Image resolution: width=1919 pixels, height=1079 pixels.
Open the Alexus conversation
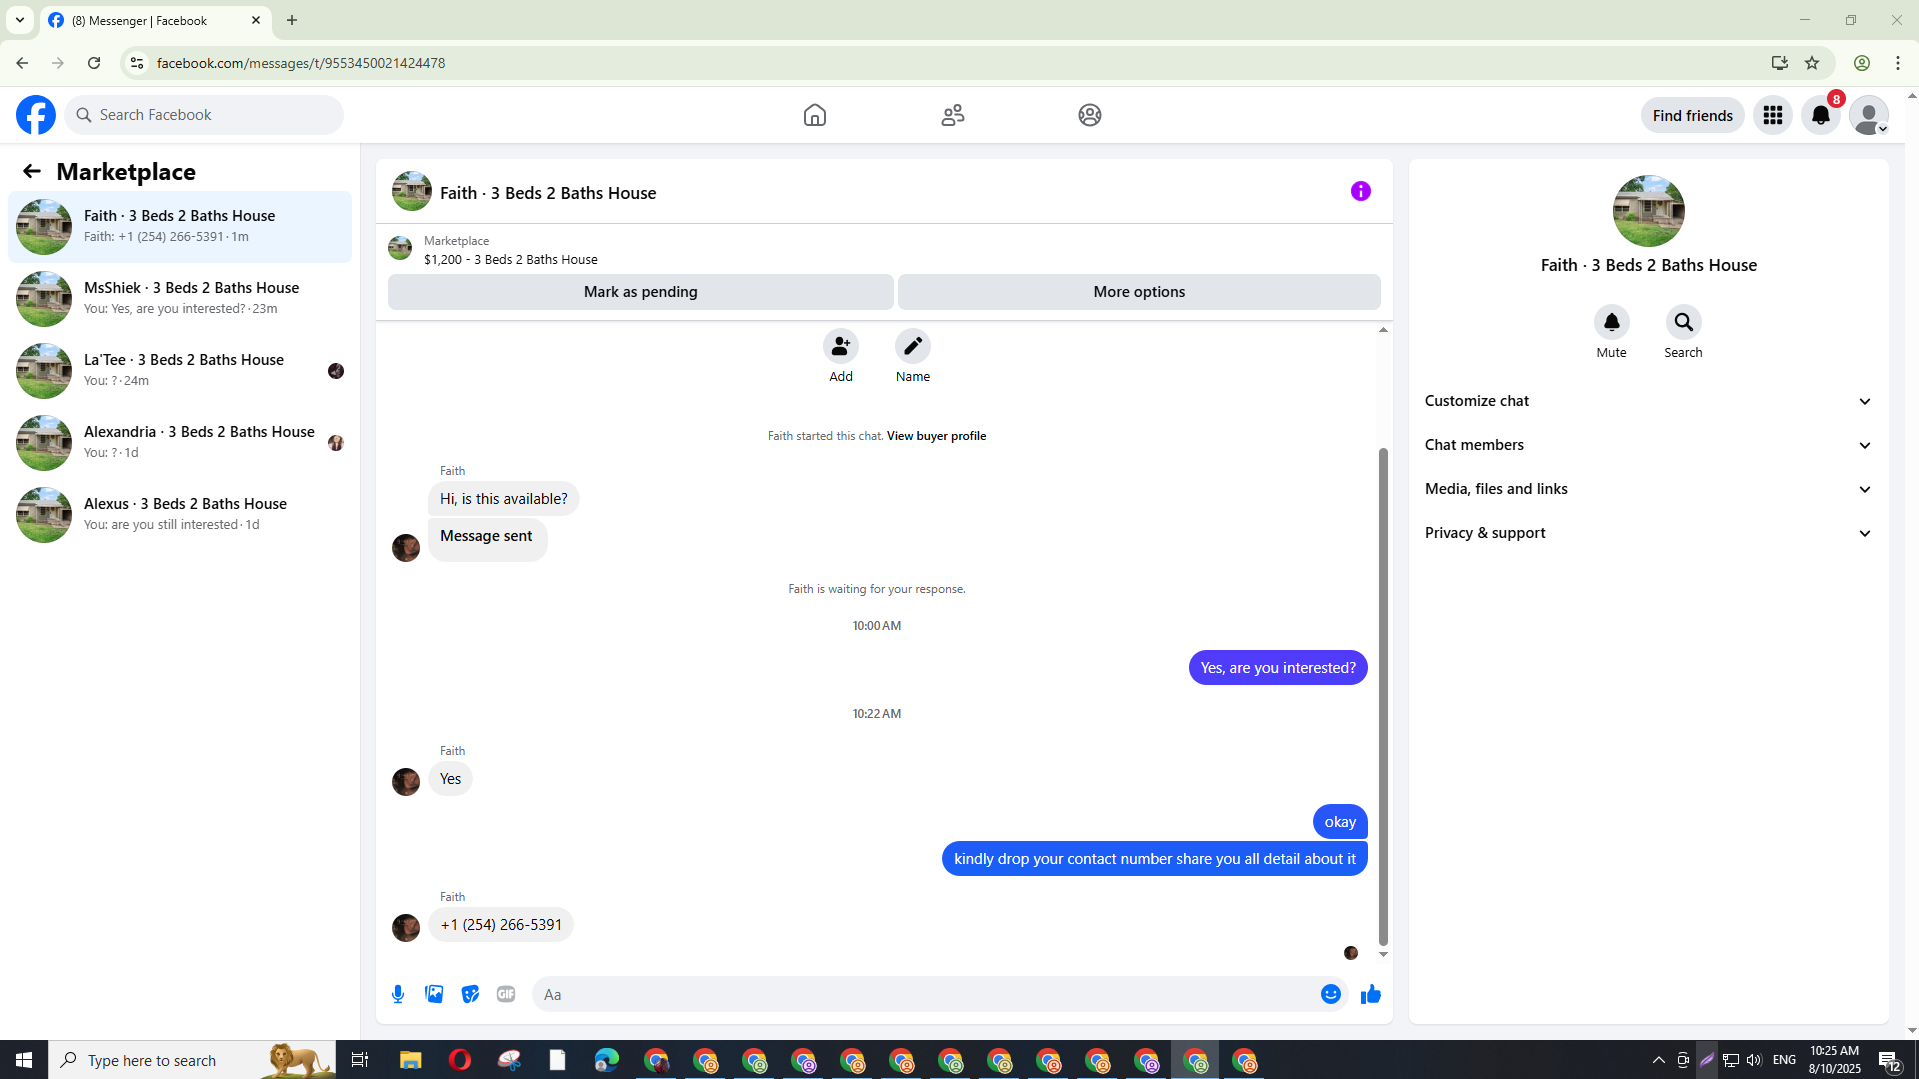point(180,515)
